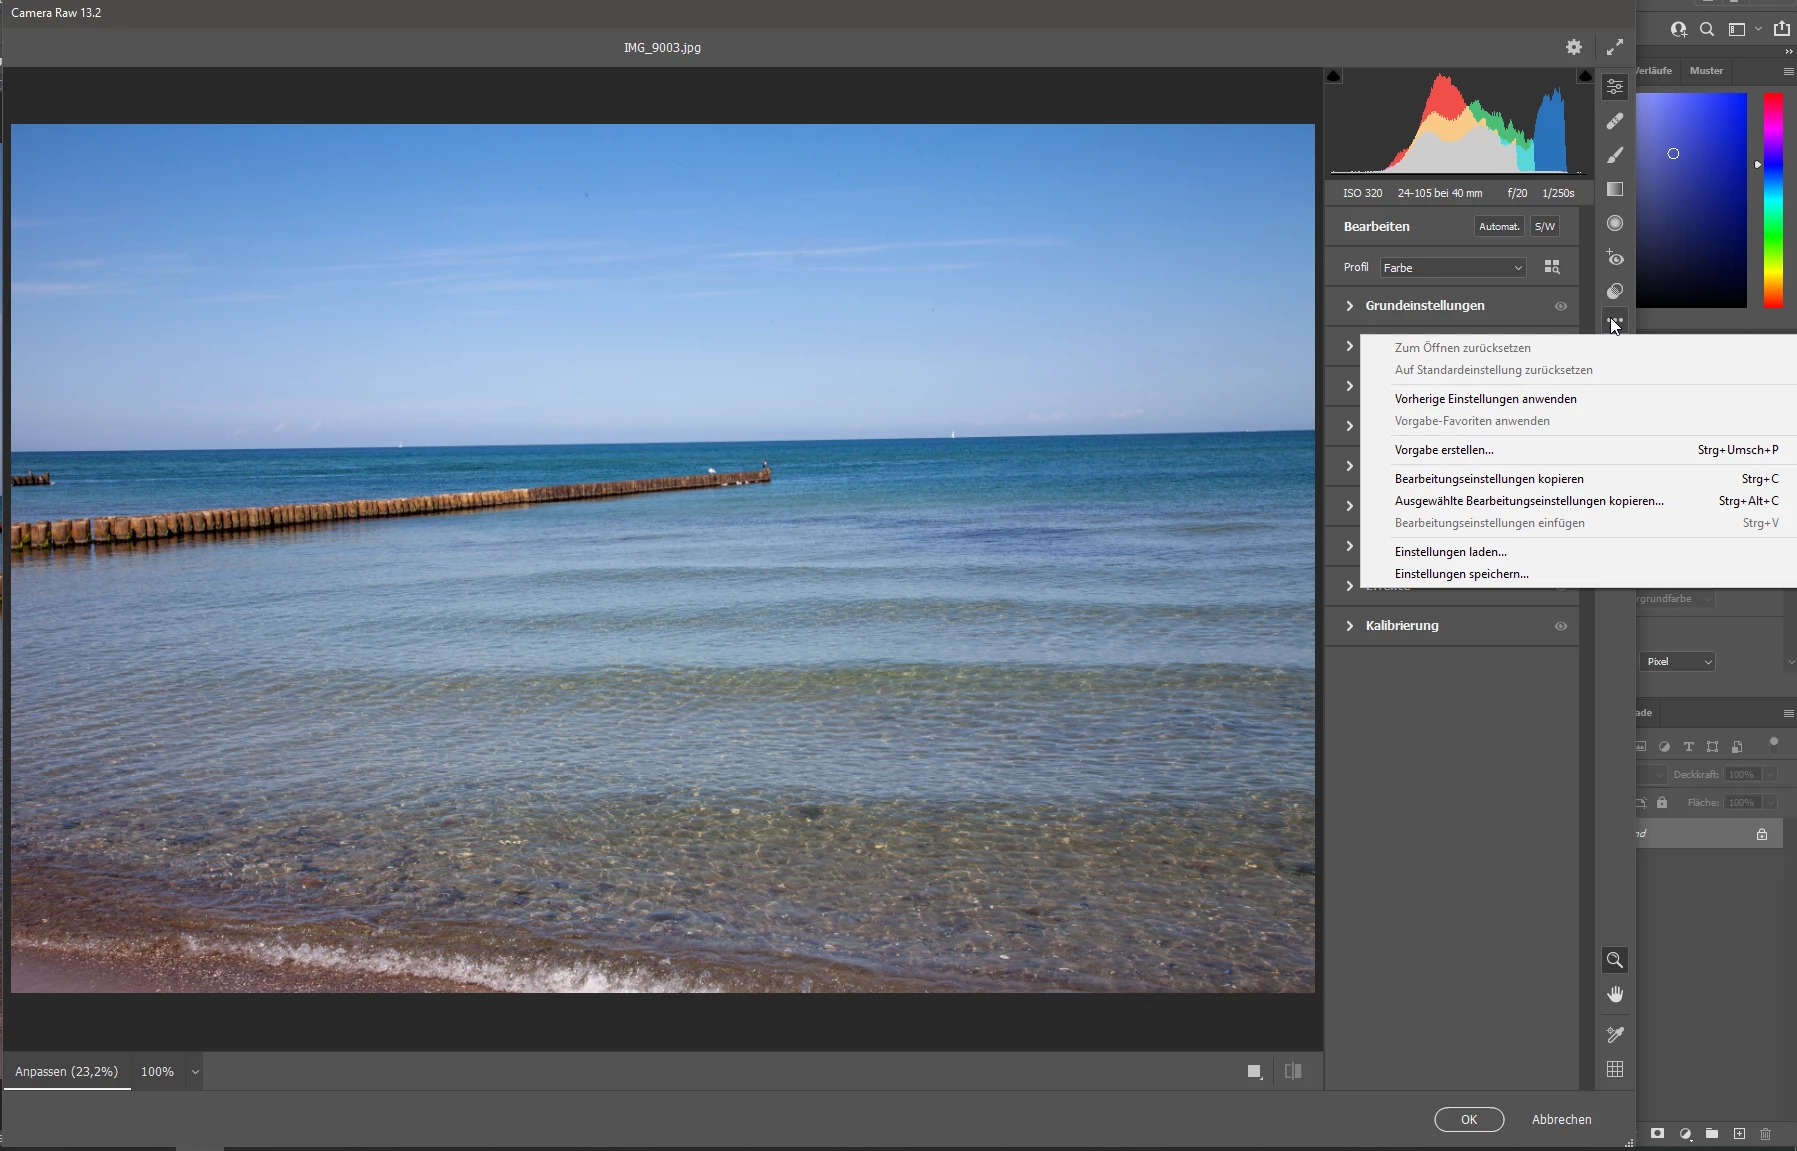
Task: Click create new group folder icon
Action: coord(1712,1133)
